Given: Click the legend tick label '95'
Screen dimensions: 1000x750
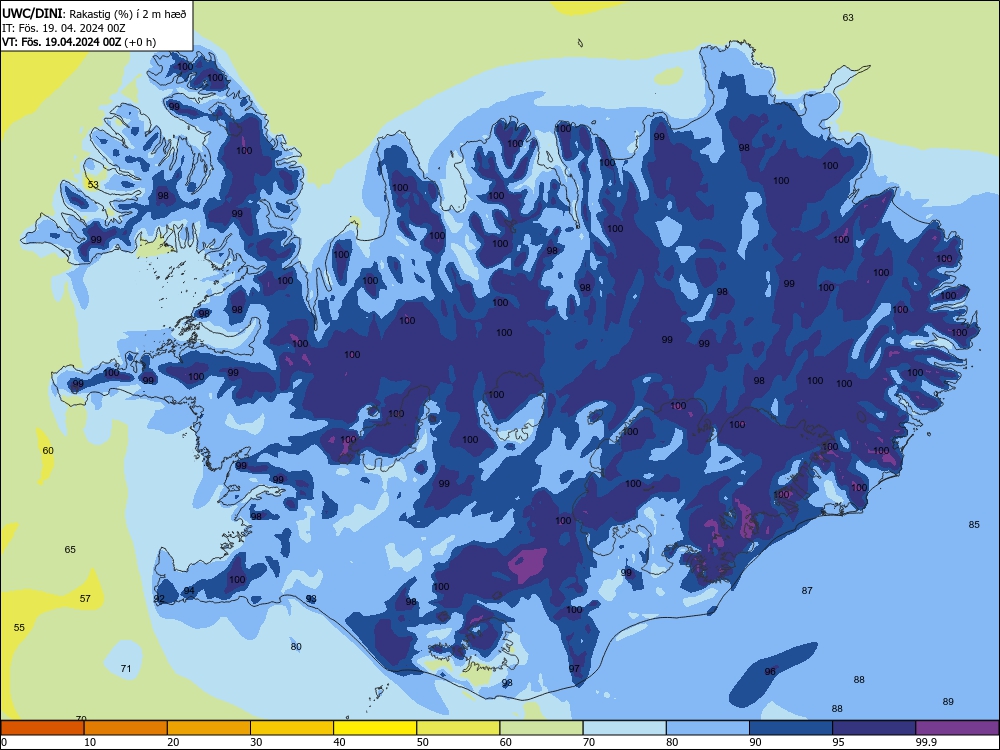Looking at the screenshot, I should pos(838,742).
